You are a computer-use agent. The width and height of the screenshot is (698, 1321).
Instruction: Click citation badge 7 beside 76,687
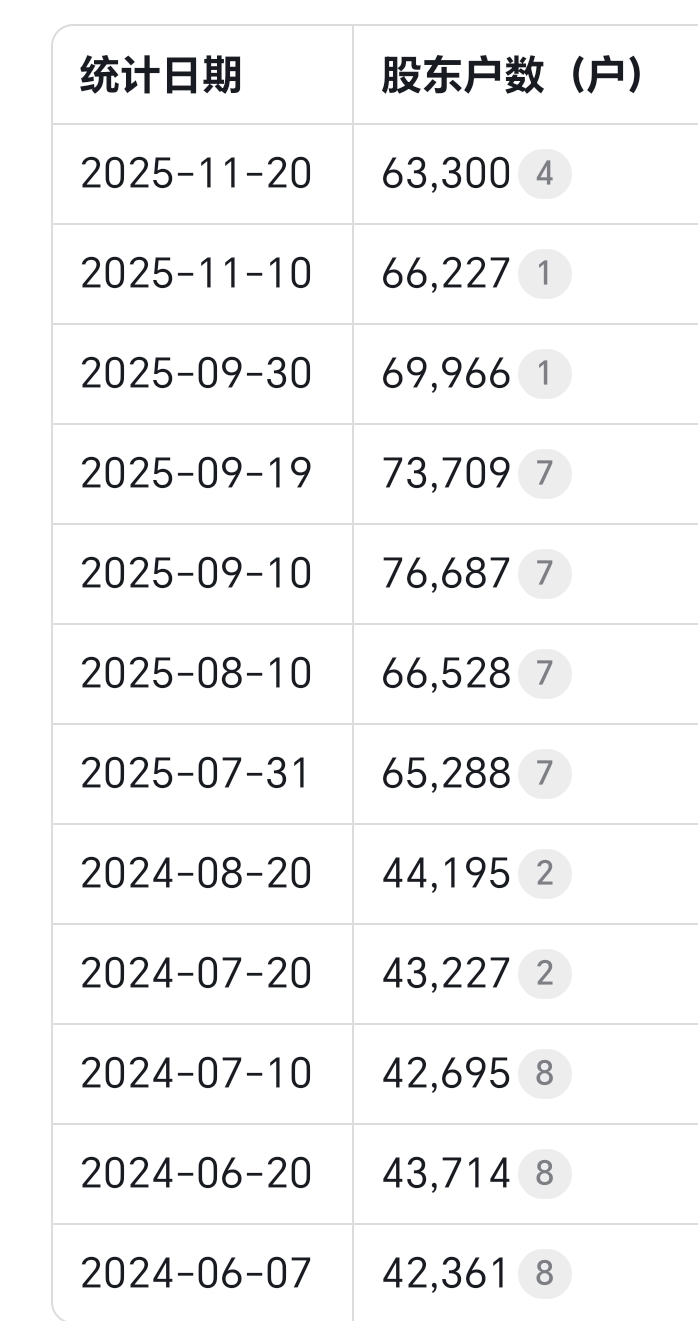(x=544, y=574)
